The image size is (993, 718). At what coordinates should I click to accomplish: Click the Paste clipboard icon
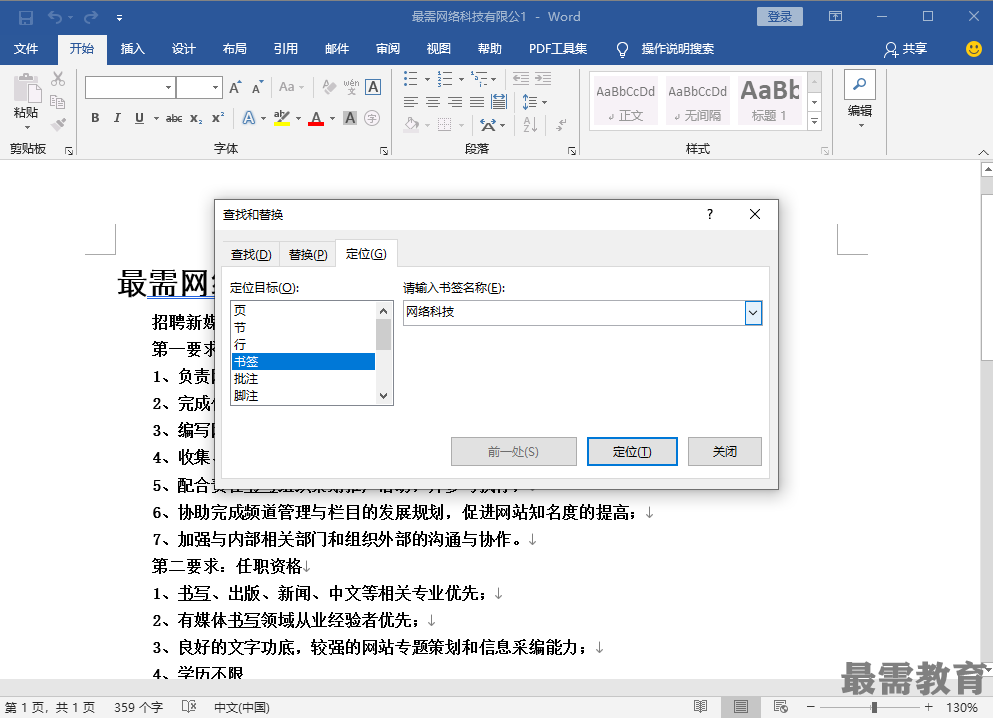(x=27, y=88)
